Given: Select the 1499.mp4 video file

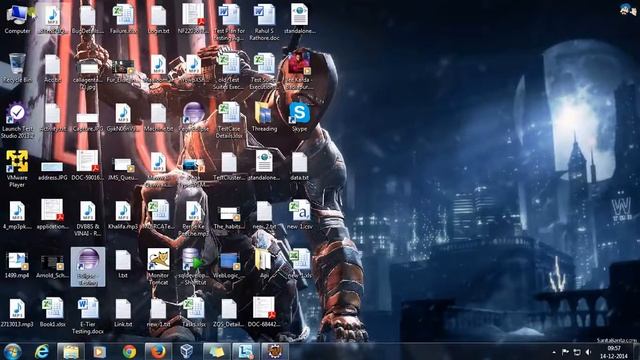Looking at the screenshot, I should 17,264.
